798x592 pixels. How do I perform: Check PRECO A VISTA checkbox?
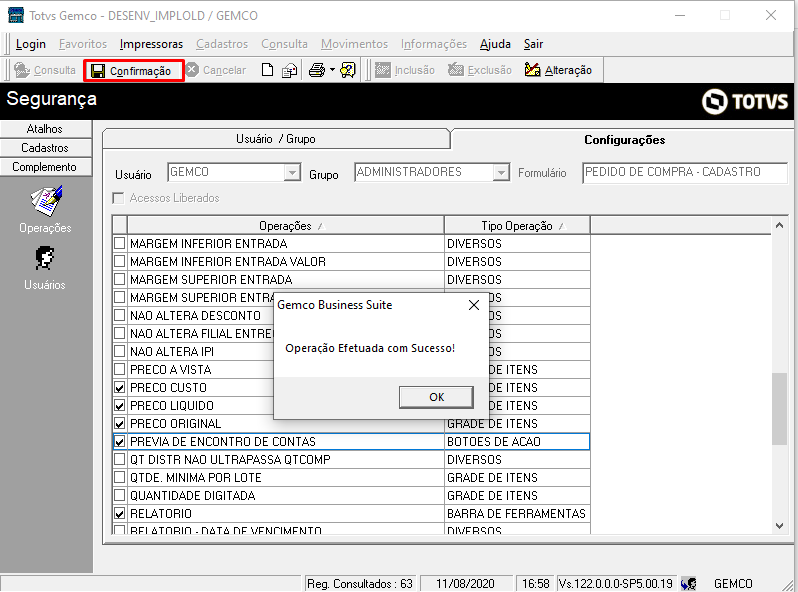tap(120, 369)
